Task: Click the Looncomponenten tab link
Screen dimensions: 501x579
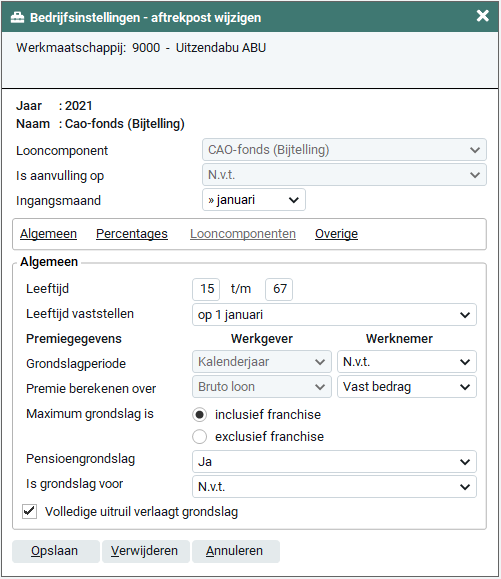Action: (243, 234)
